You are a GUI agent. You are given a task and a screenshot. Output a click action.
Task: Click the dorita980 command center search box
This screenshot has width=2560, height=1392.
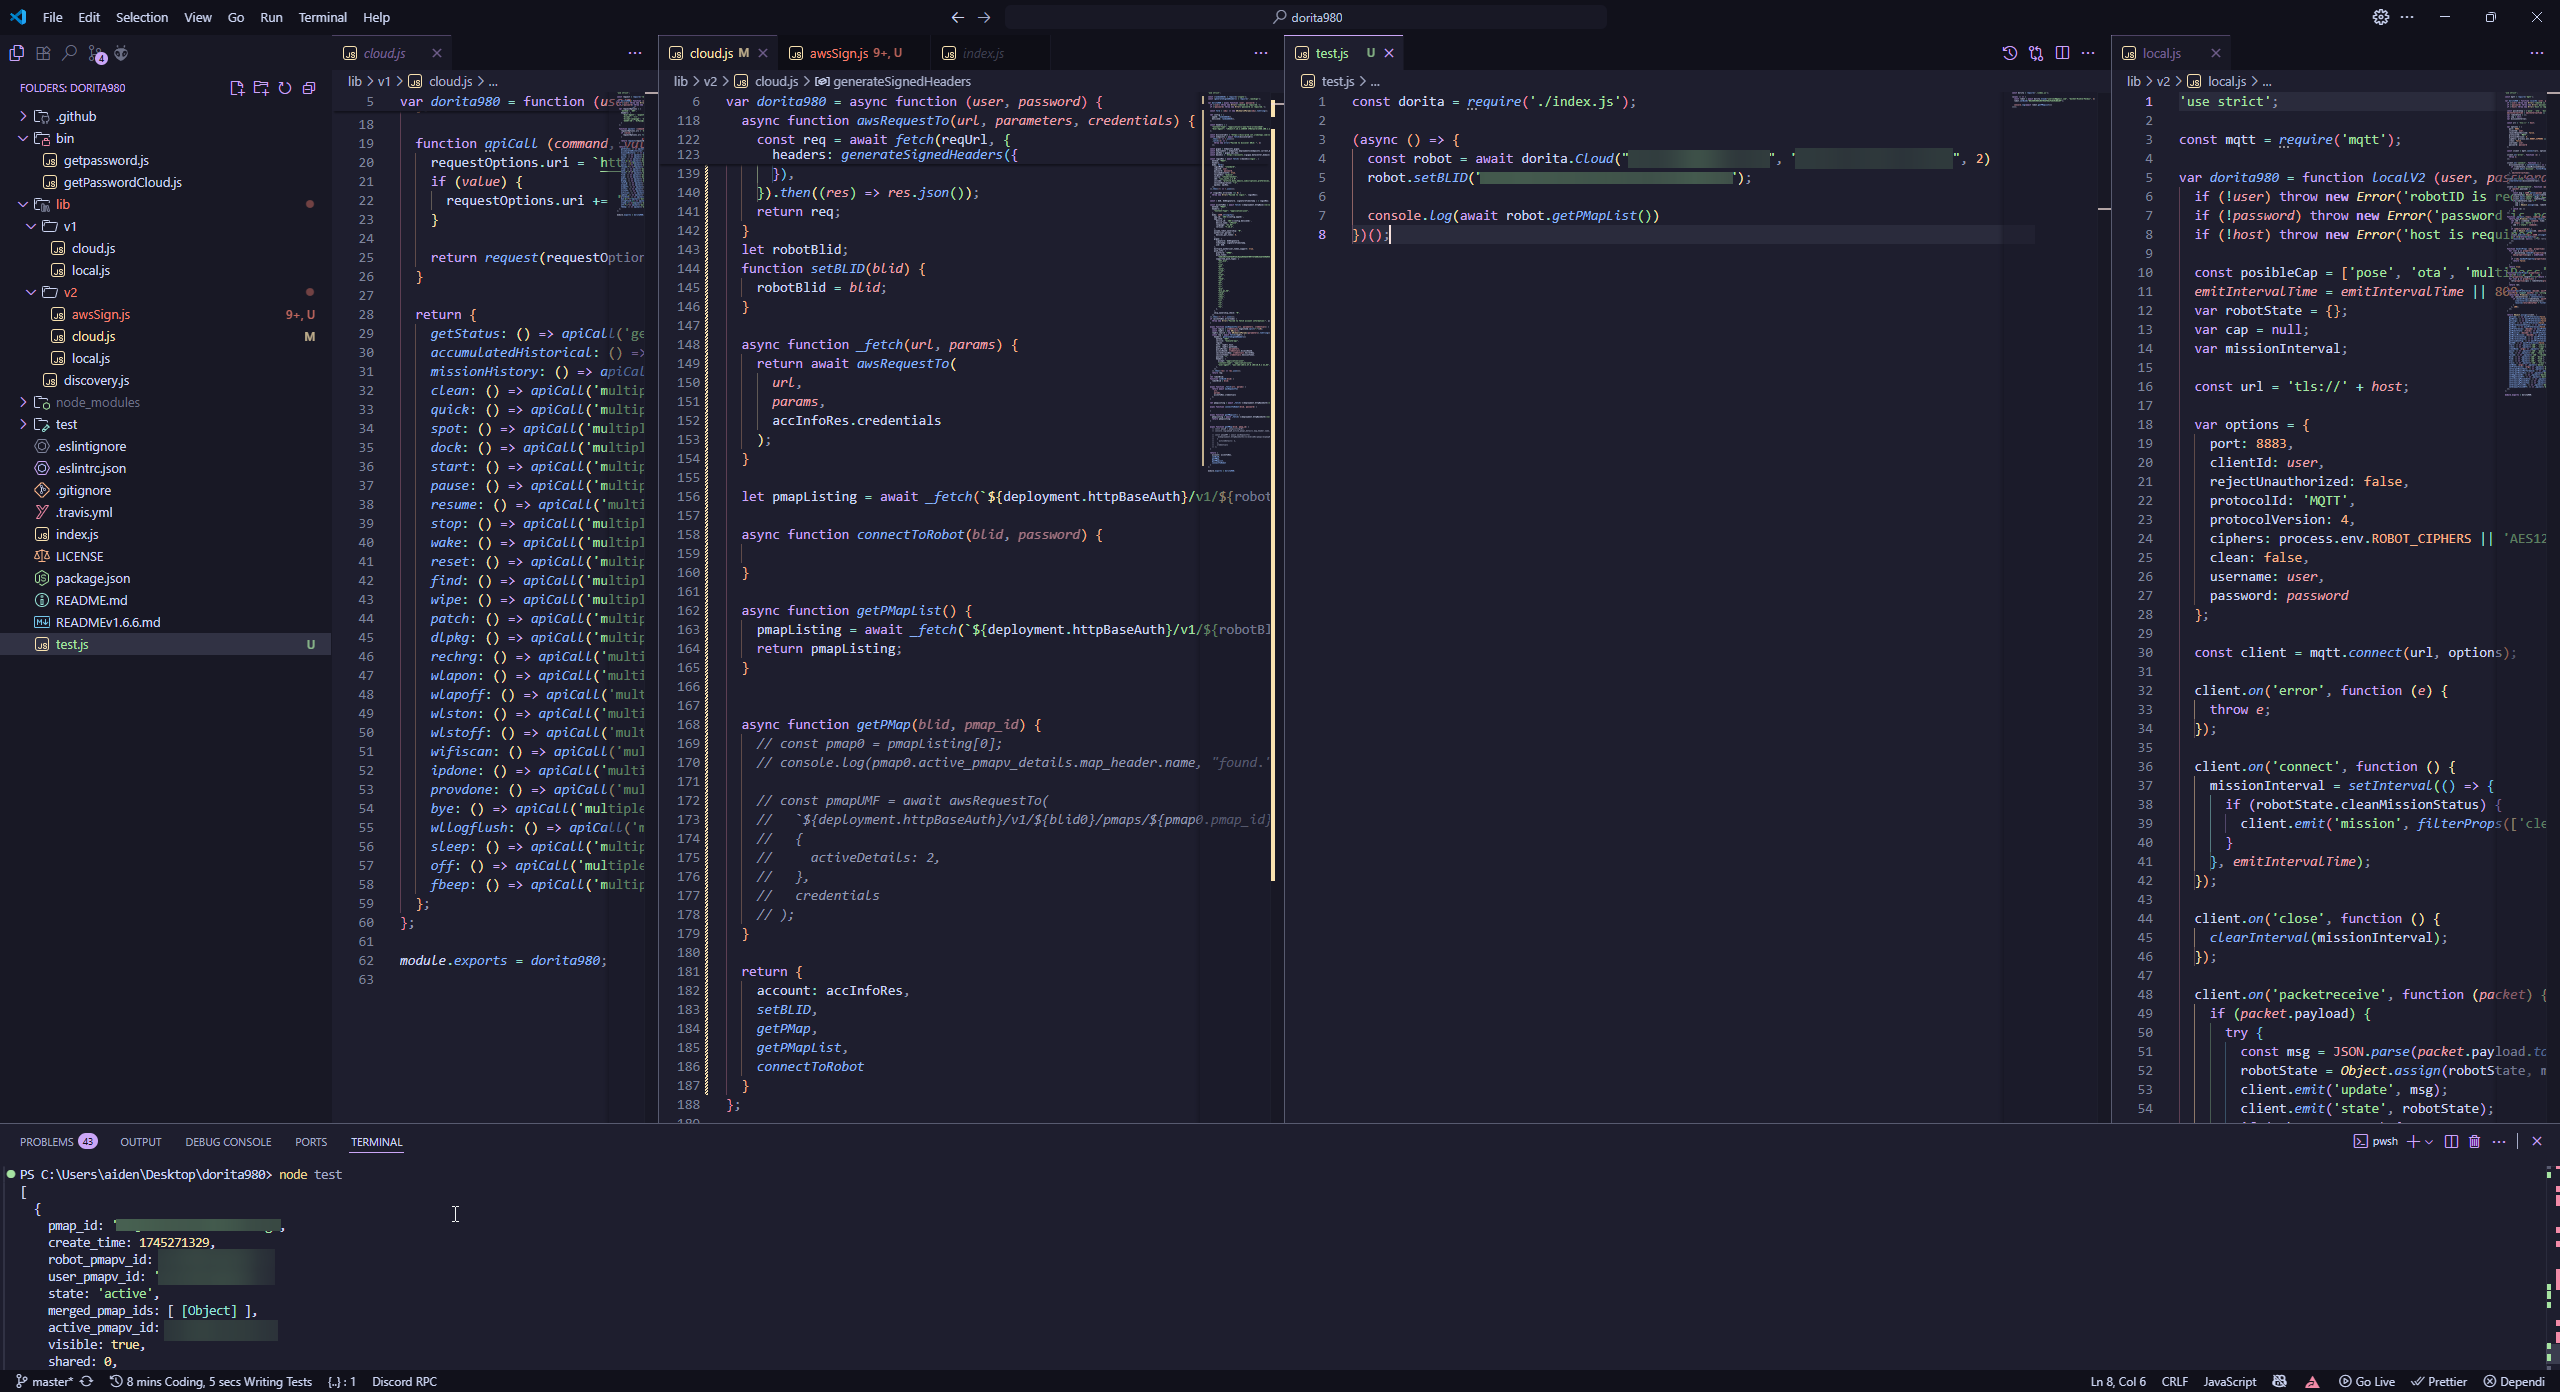[1306, 17]
